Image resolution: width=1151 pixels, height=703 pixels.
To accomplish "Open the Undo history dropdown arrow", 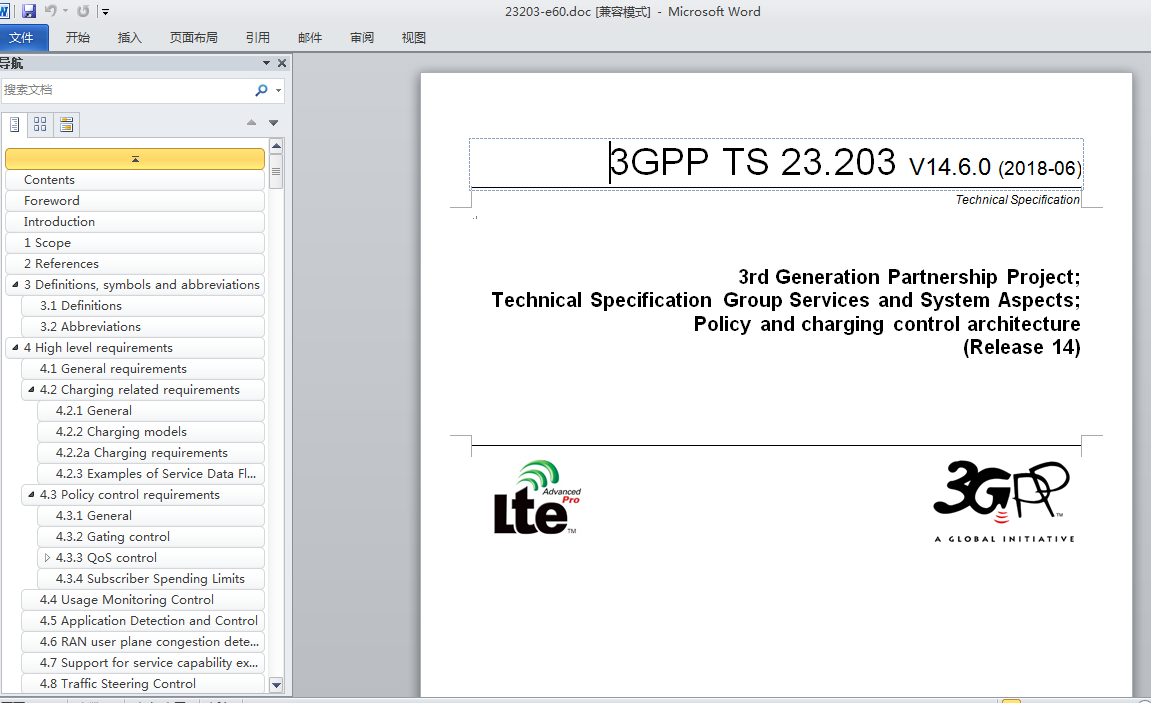I will pyautogui.click(x=65, y=11).
